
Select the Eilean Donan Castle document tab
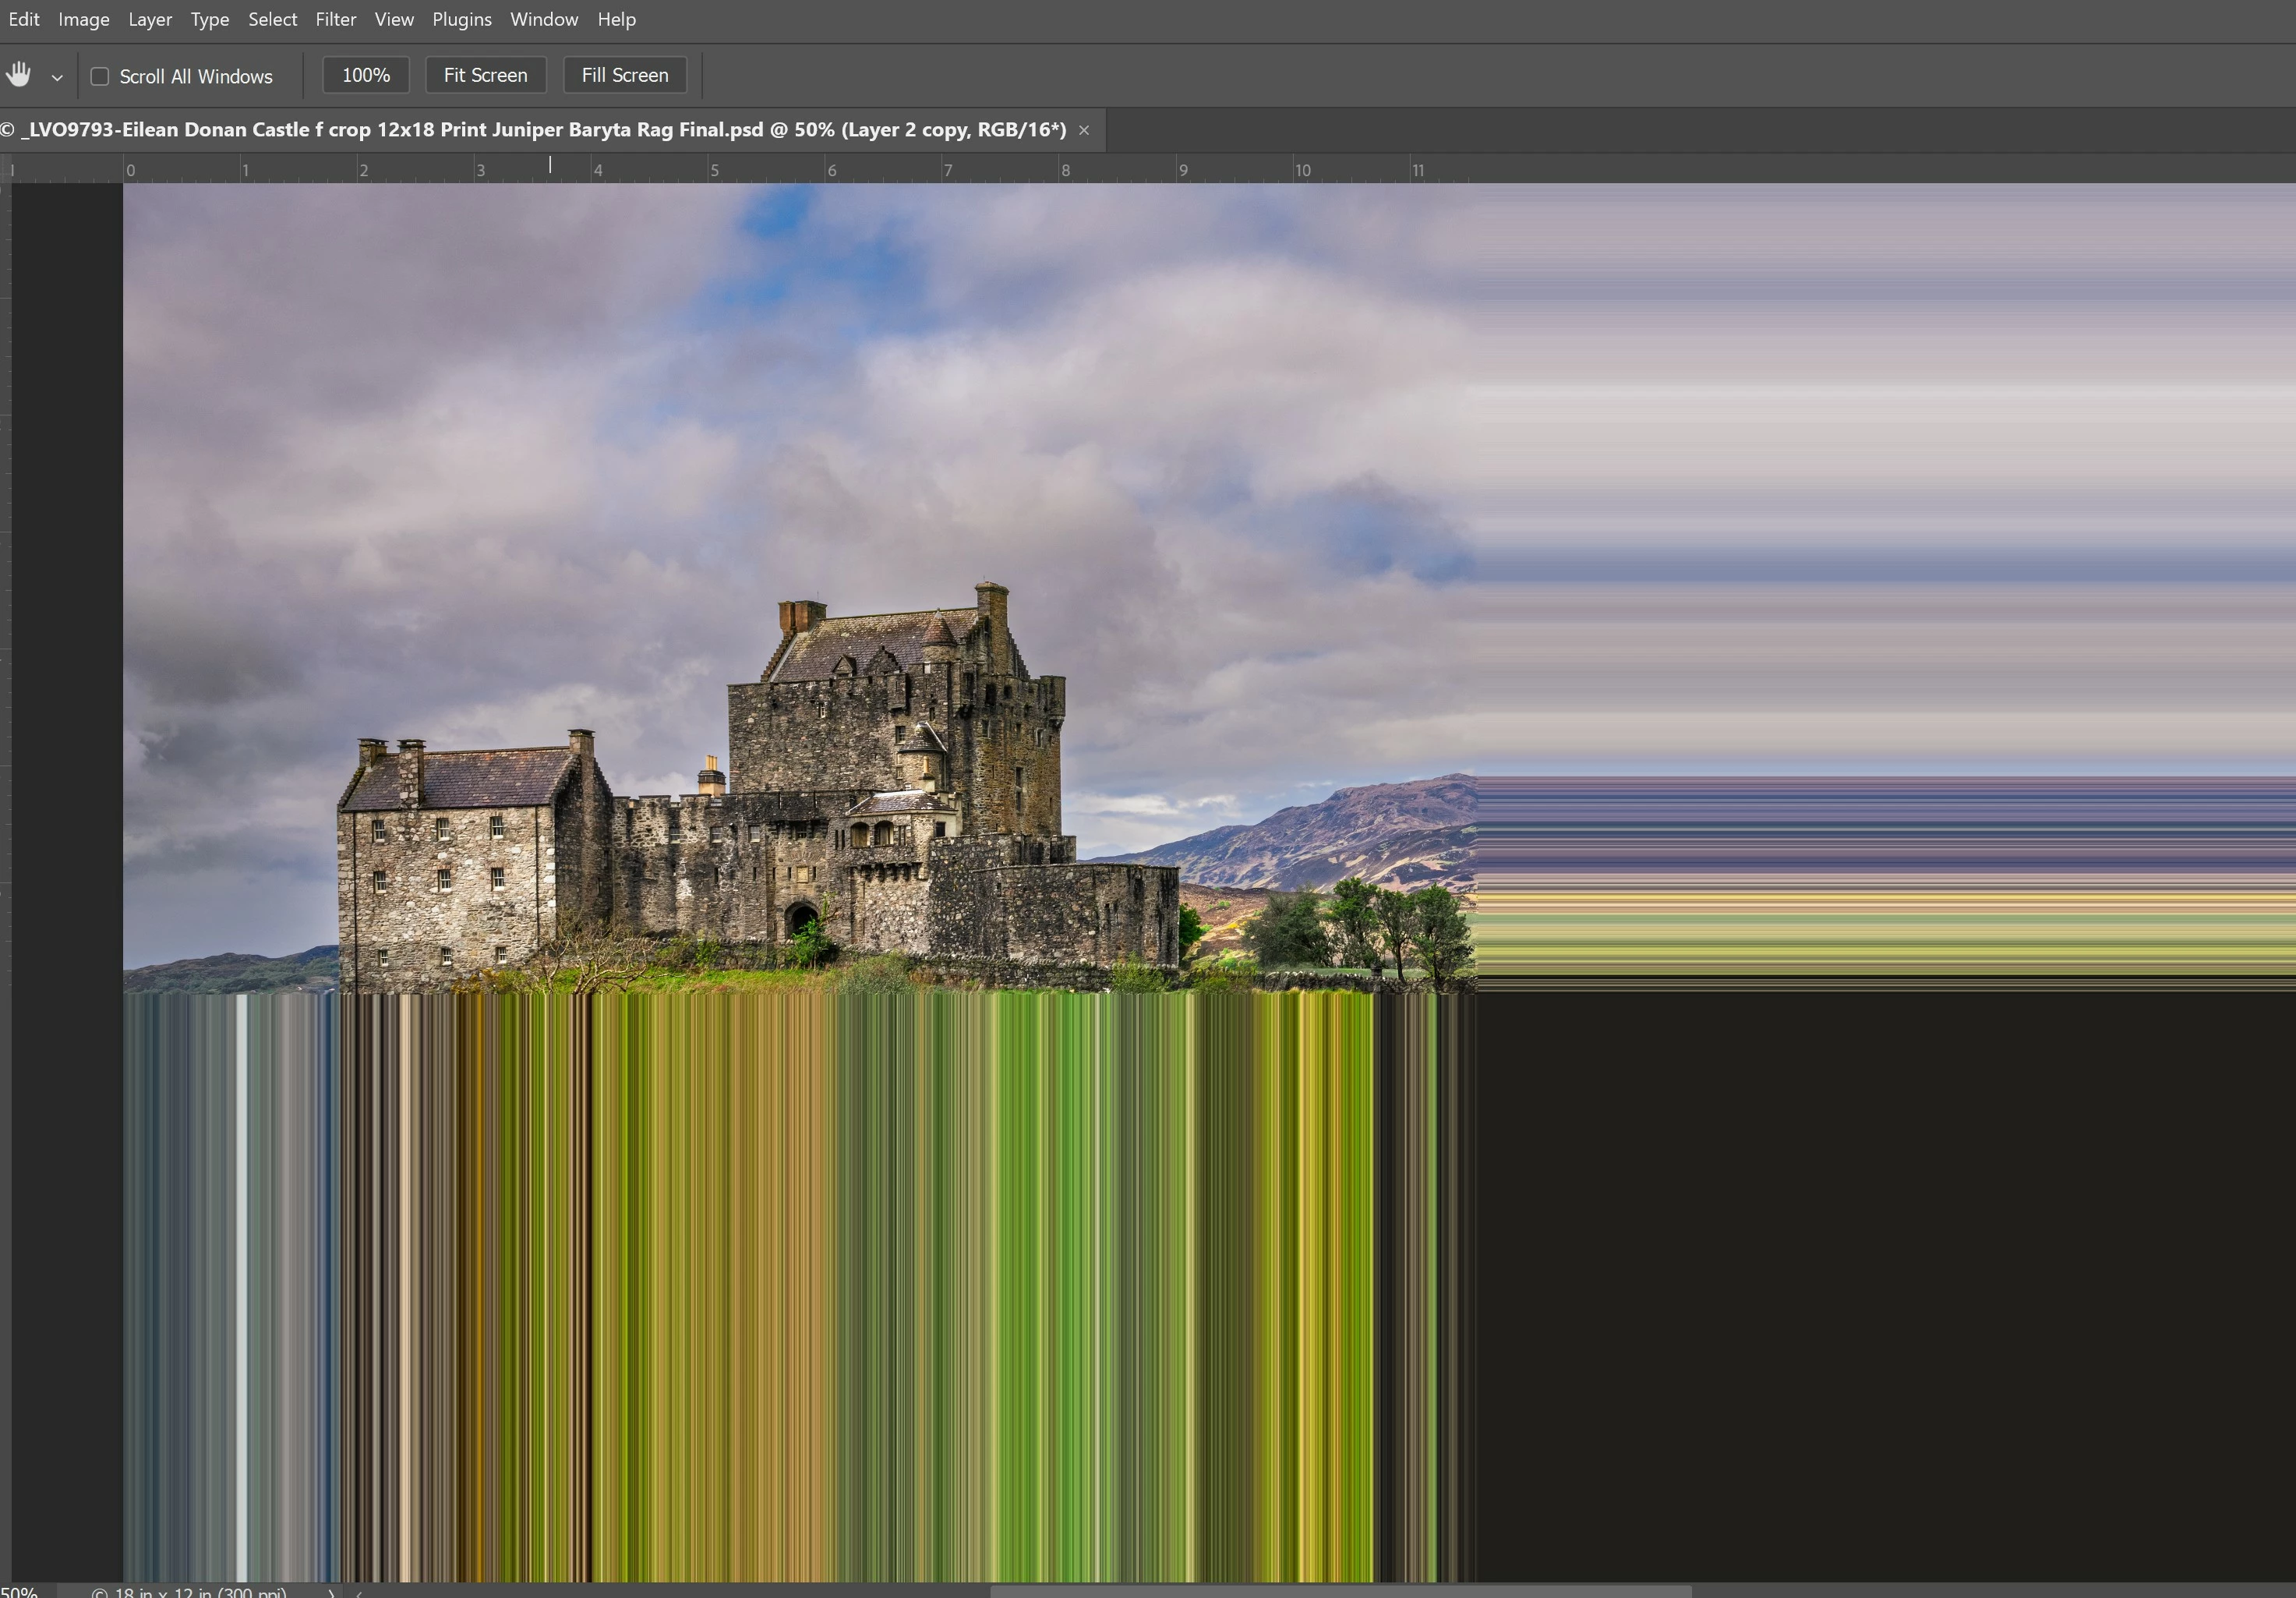[x=540, y=130]
